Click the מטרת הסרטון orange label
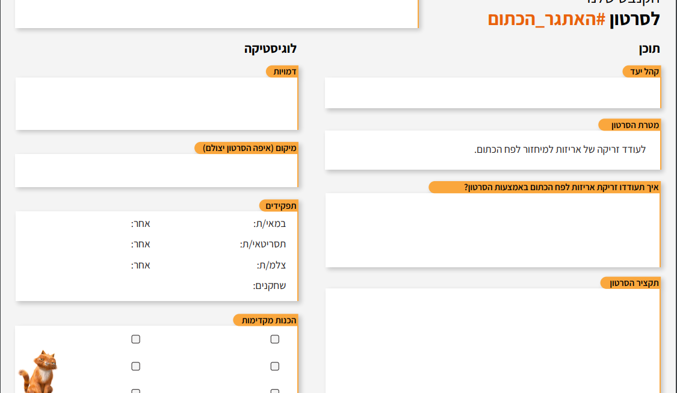The image size is (677, 393). coord(630,125)
